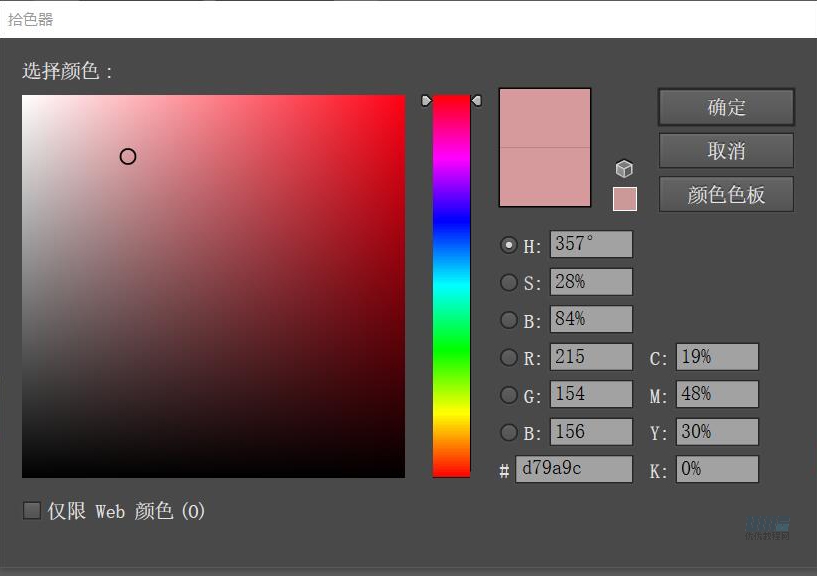This screenshot has width=817, height=576.
Task: Click the original color preview bottom half
Action: [545, 178]
